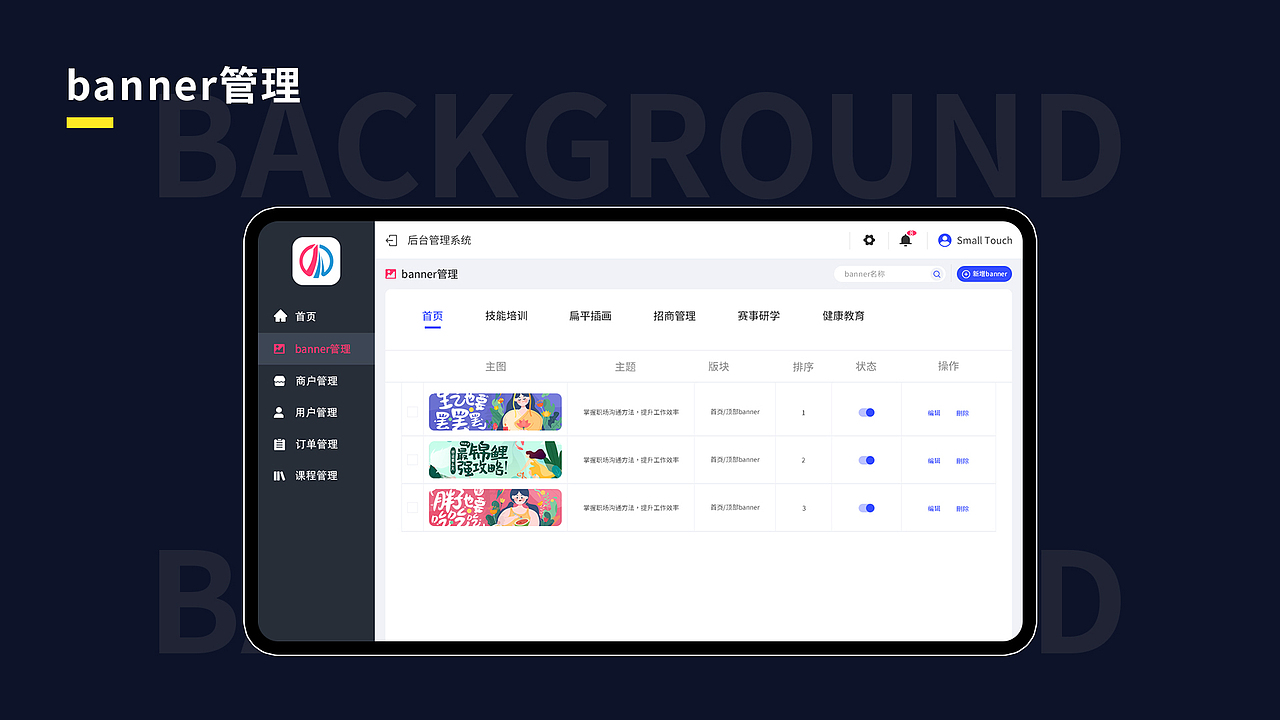Select banner管理 in the sidebar
The height and width of the screenshot is (720, 1280).
(x=316, y=349)
